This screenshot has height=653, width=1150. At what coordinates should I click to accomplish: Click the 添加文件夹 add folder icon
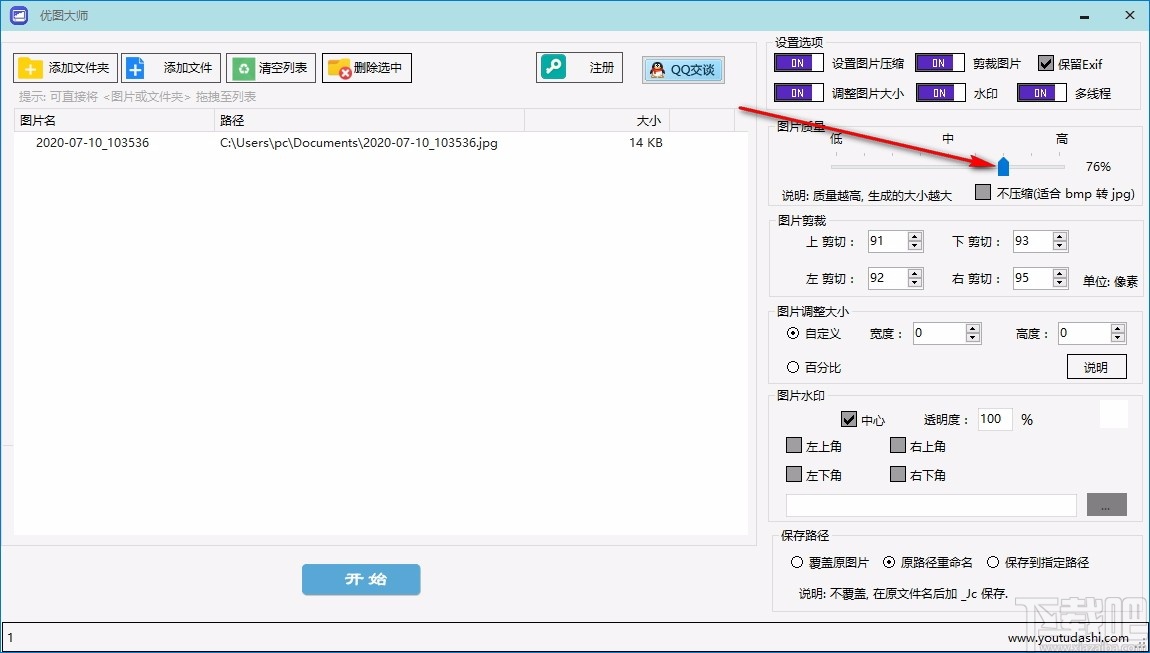coord(29,67)
